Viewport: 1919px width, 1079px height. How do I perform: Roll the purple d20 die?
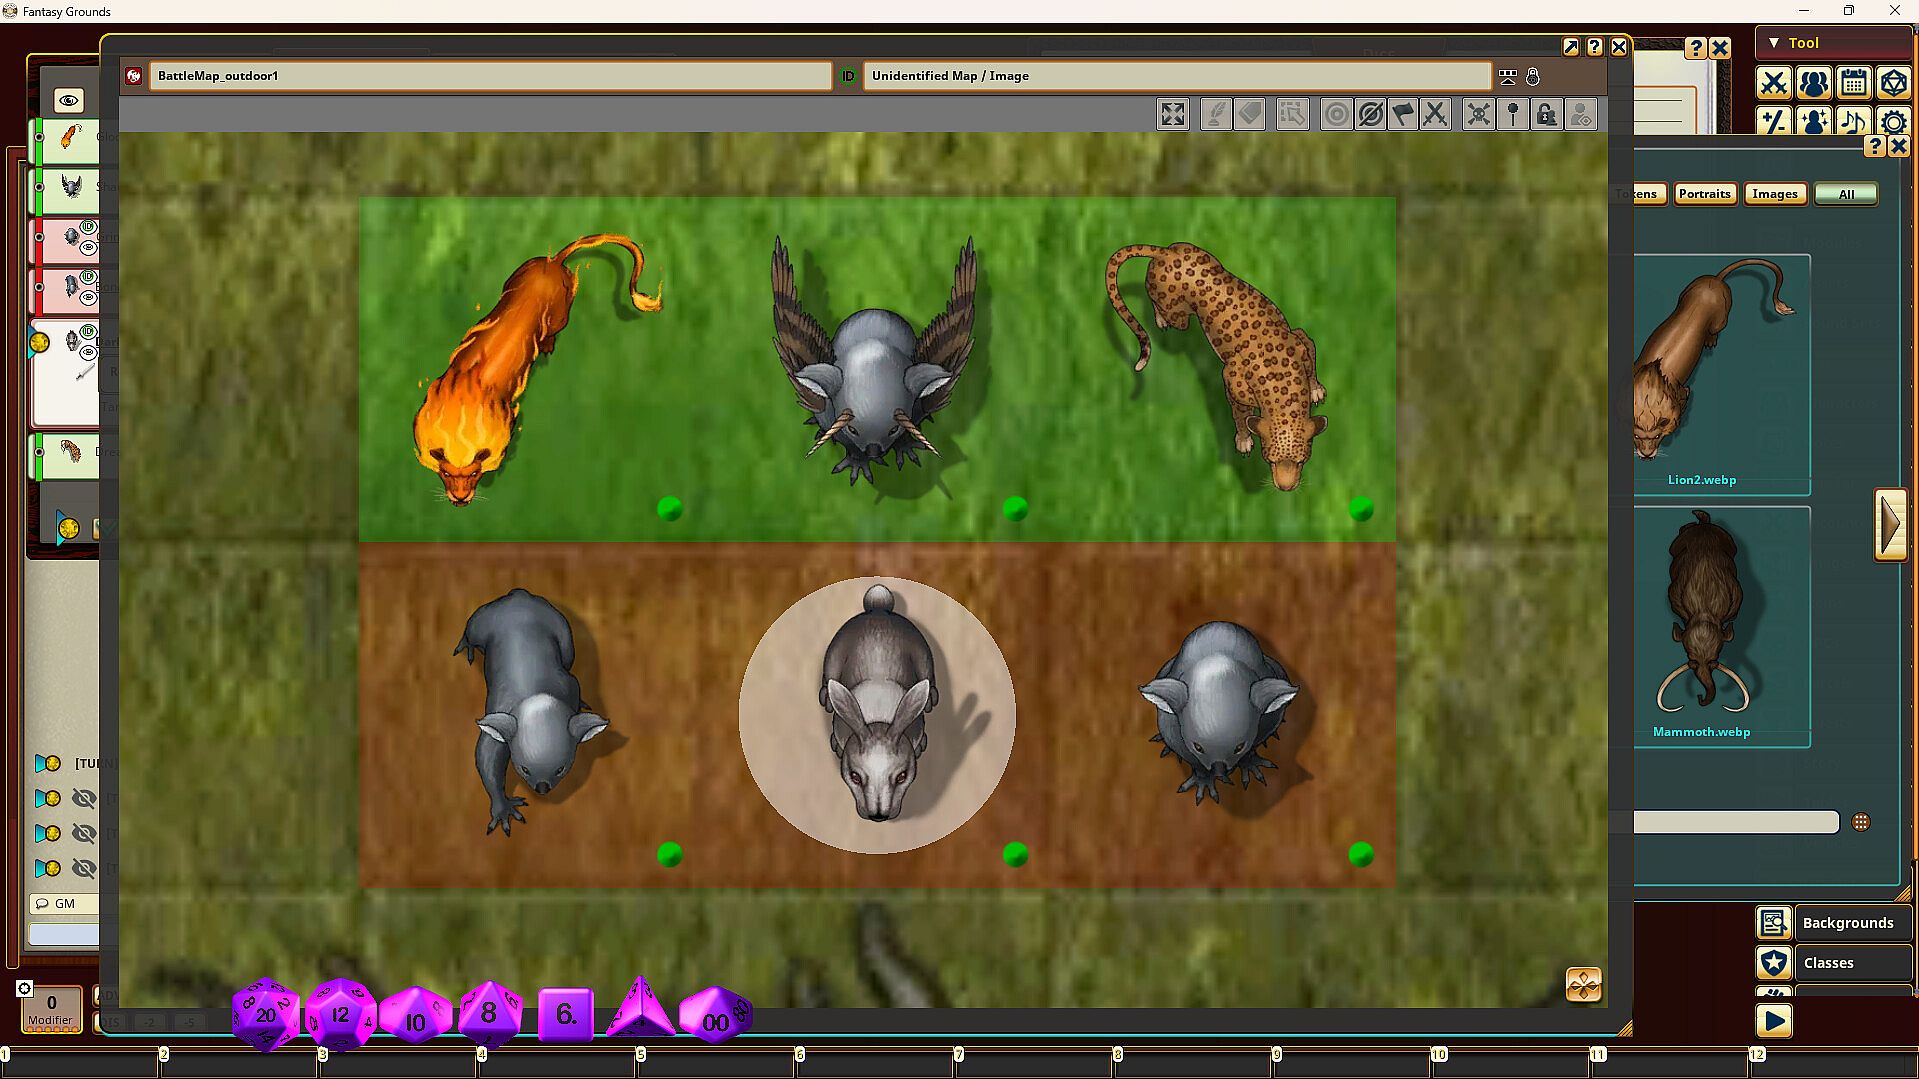[265, 1014]
